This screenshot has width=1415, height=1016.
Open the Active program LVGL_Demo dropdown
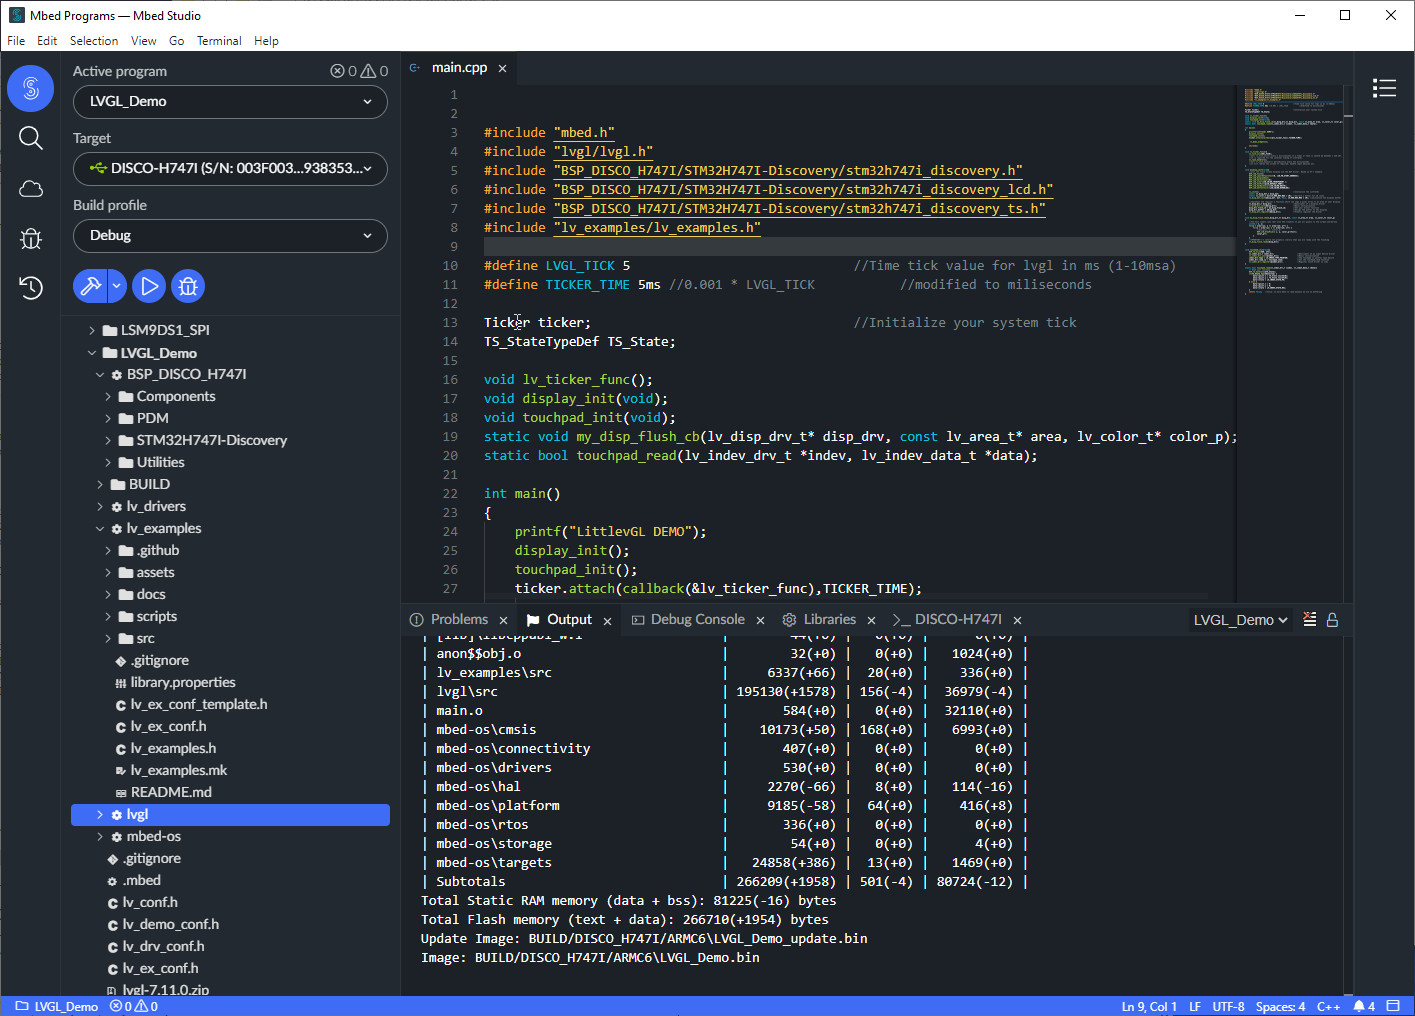(230, 102)
